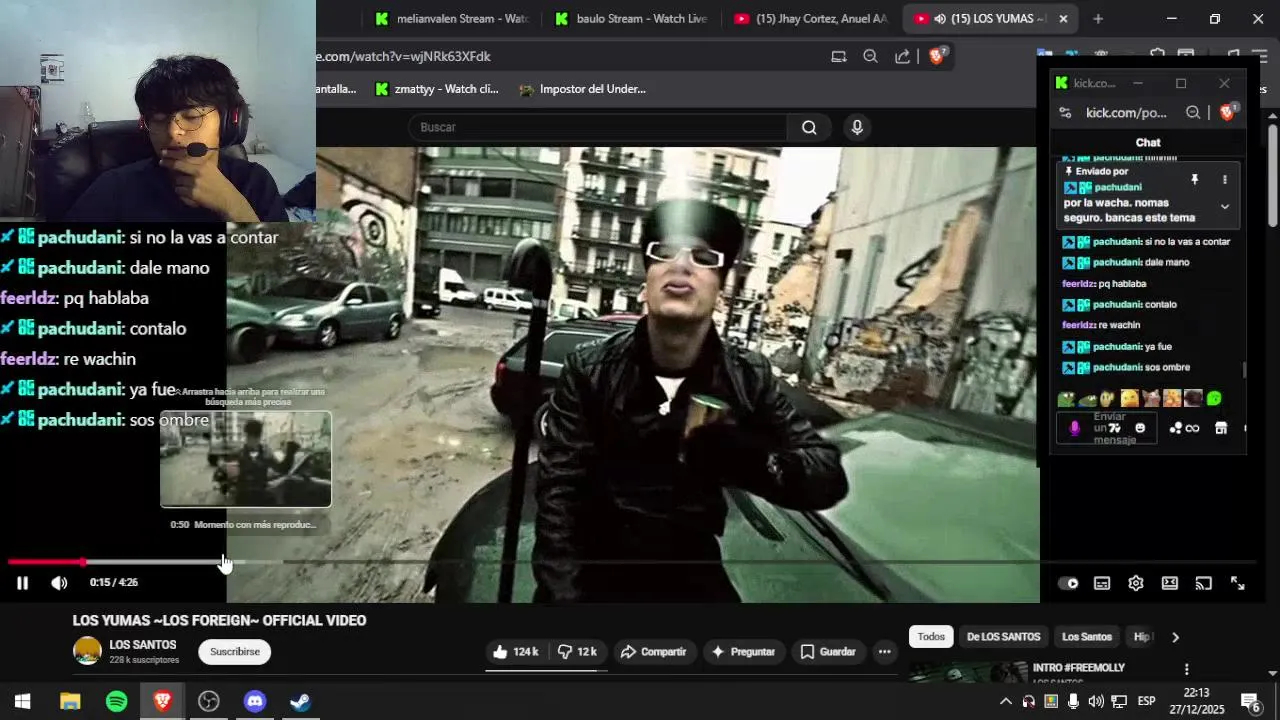
Task: Click the browser address bar URL
Action: (x=404, y=57)
